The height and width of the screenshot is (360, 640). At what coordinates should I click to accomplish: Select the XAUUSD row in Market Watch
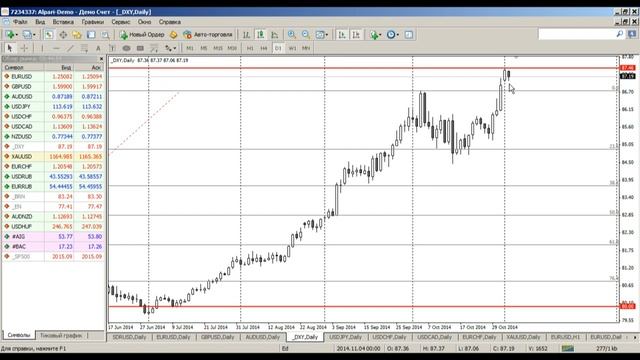(53, 157)
